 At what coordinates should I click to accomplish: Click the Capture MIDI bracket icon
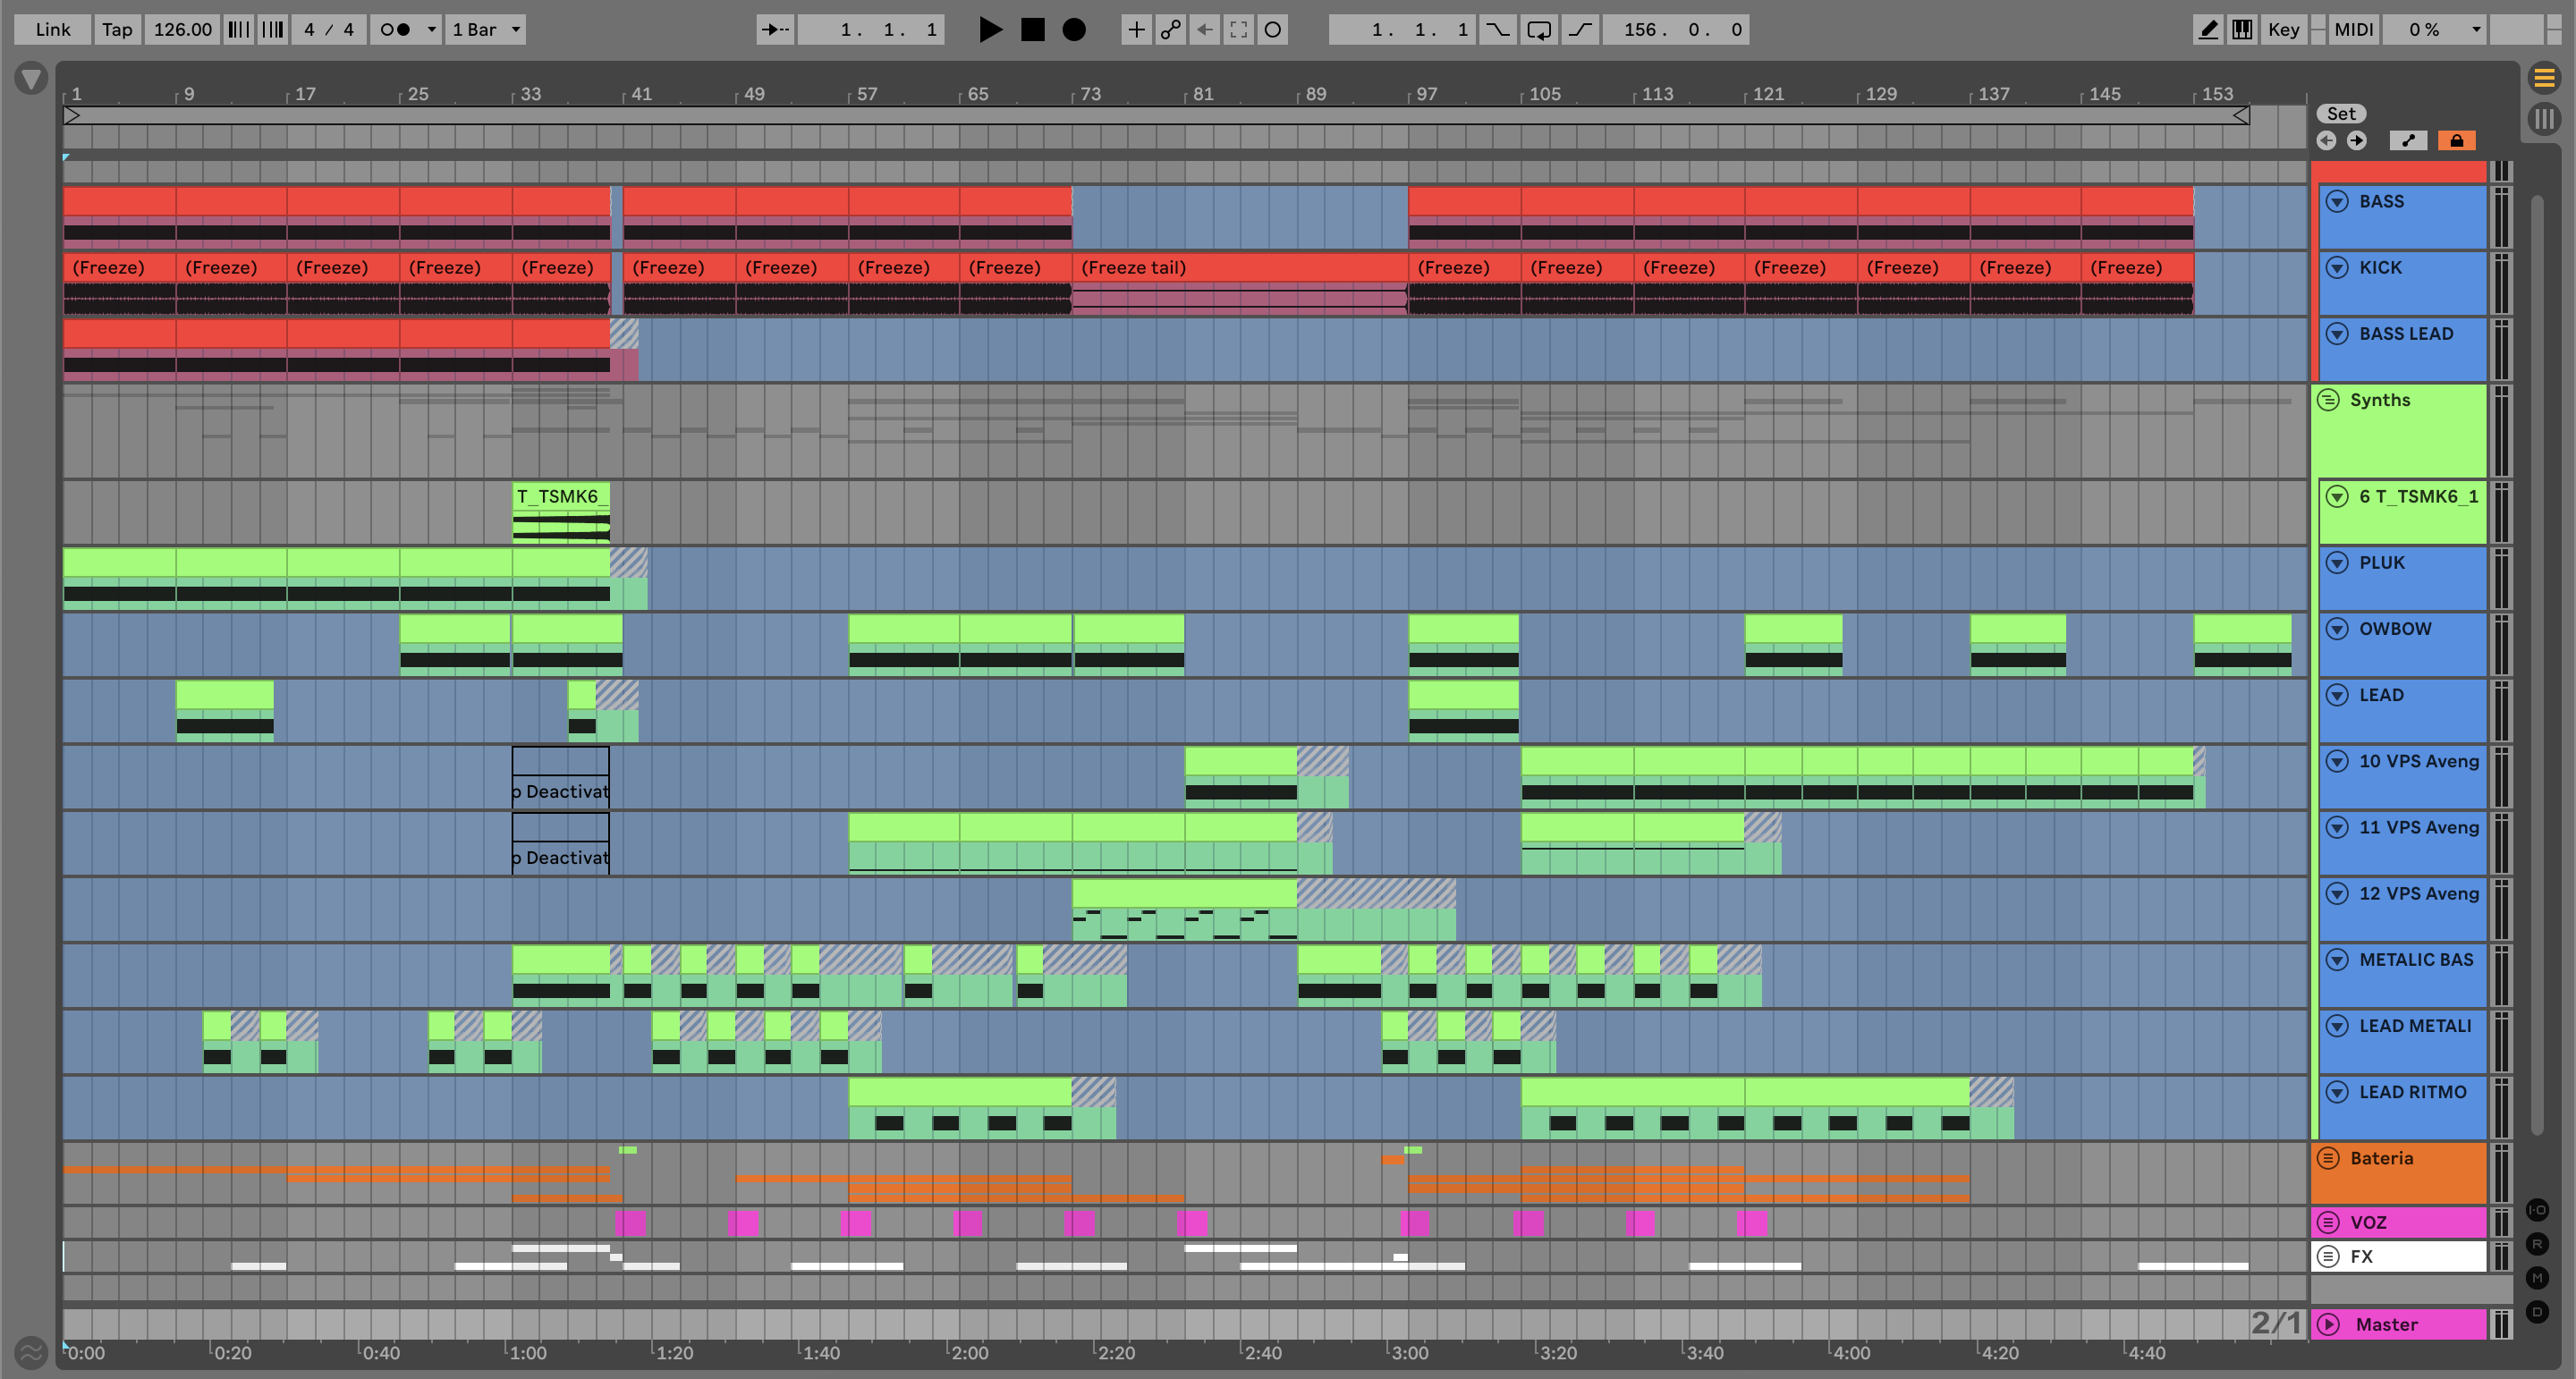(1238, 29)
